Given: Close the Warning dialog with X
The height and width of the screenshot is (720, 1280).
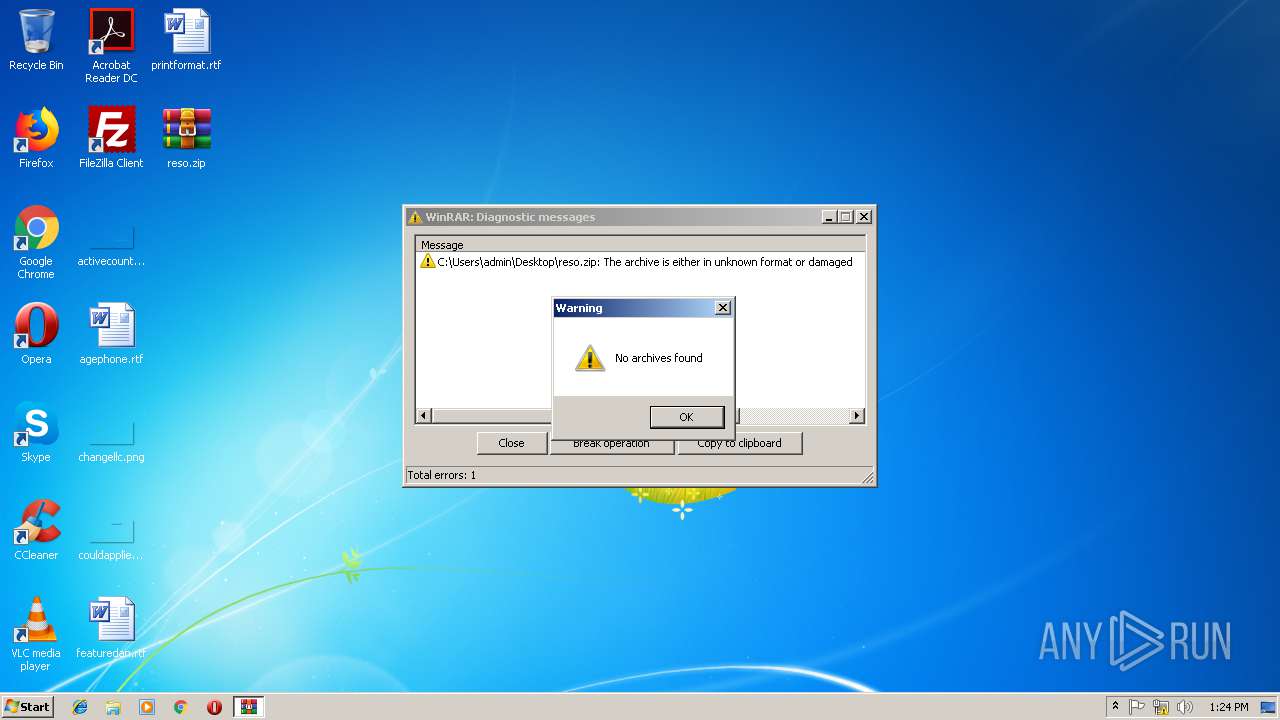Looking at the screenshot, I should tap(723, 308).
